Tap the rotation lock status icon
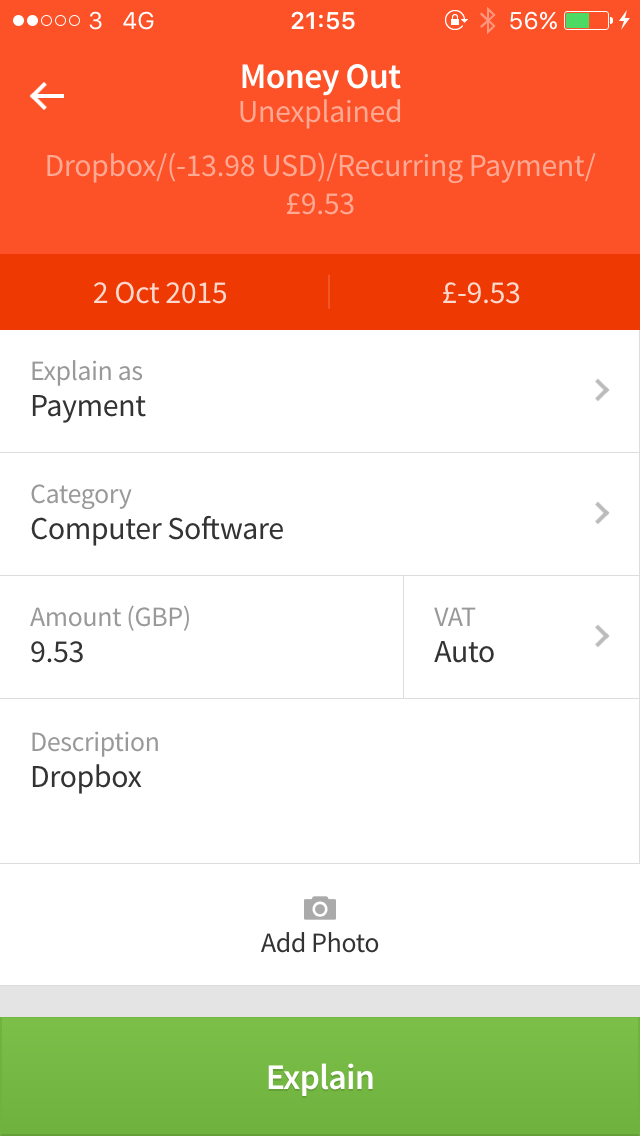Image resolution: width=640 pixels, height=1136 pixels. point(456,21)
